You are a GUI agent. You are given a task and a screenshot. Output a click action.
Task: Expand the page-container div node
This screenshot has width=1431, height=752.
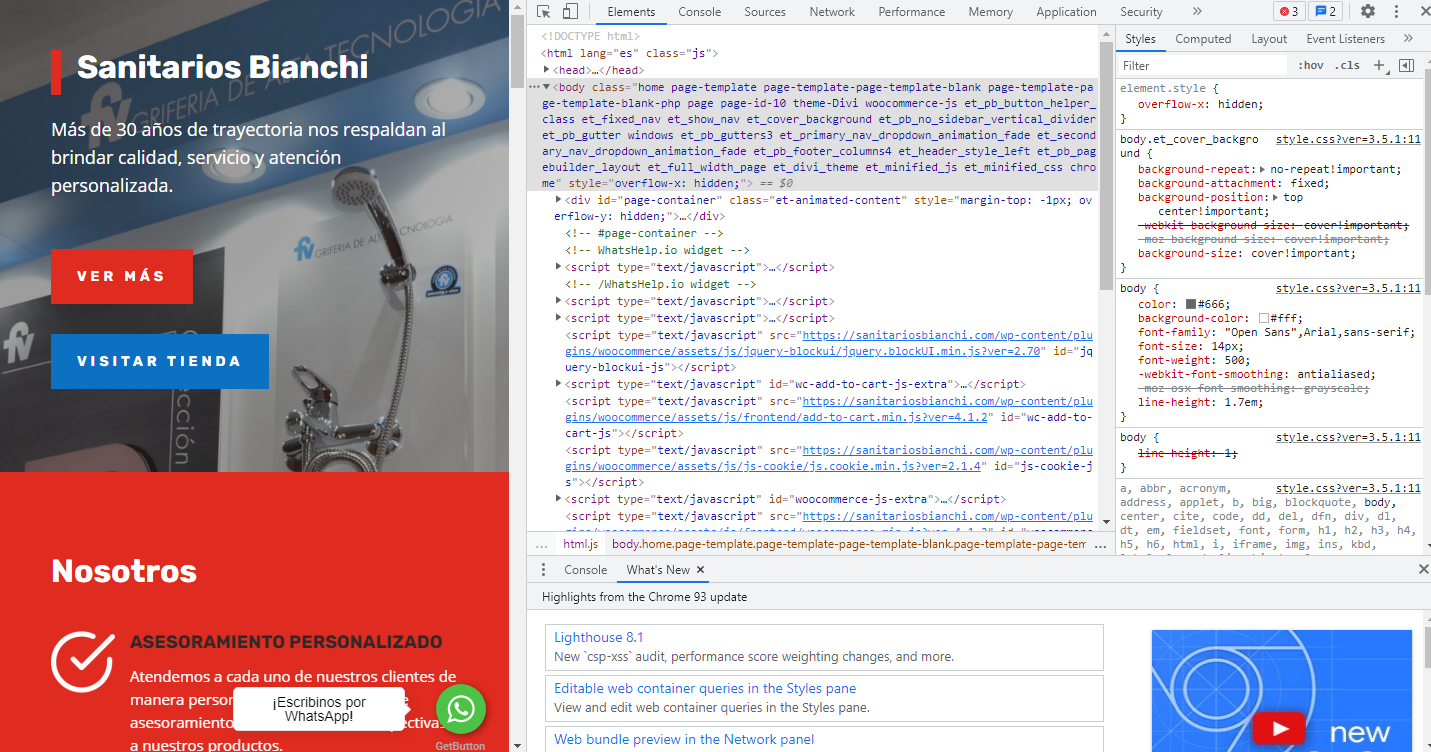coord(558,200)
